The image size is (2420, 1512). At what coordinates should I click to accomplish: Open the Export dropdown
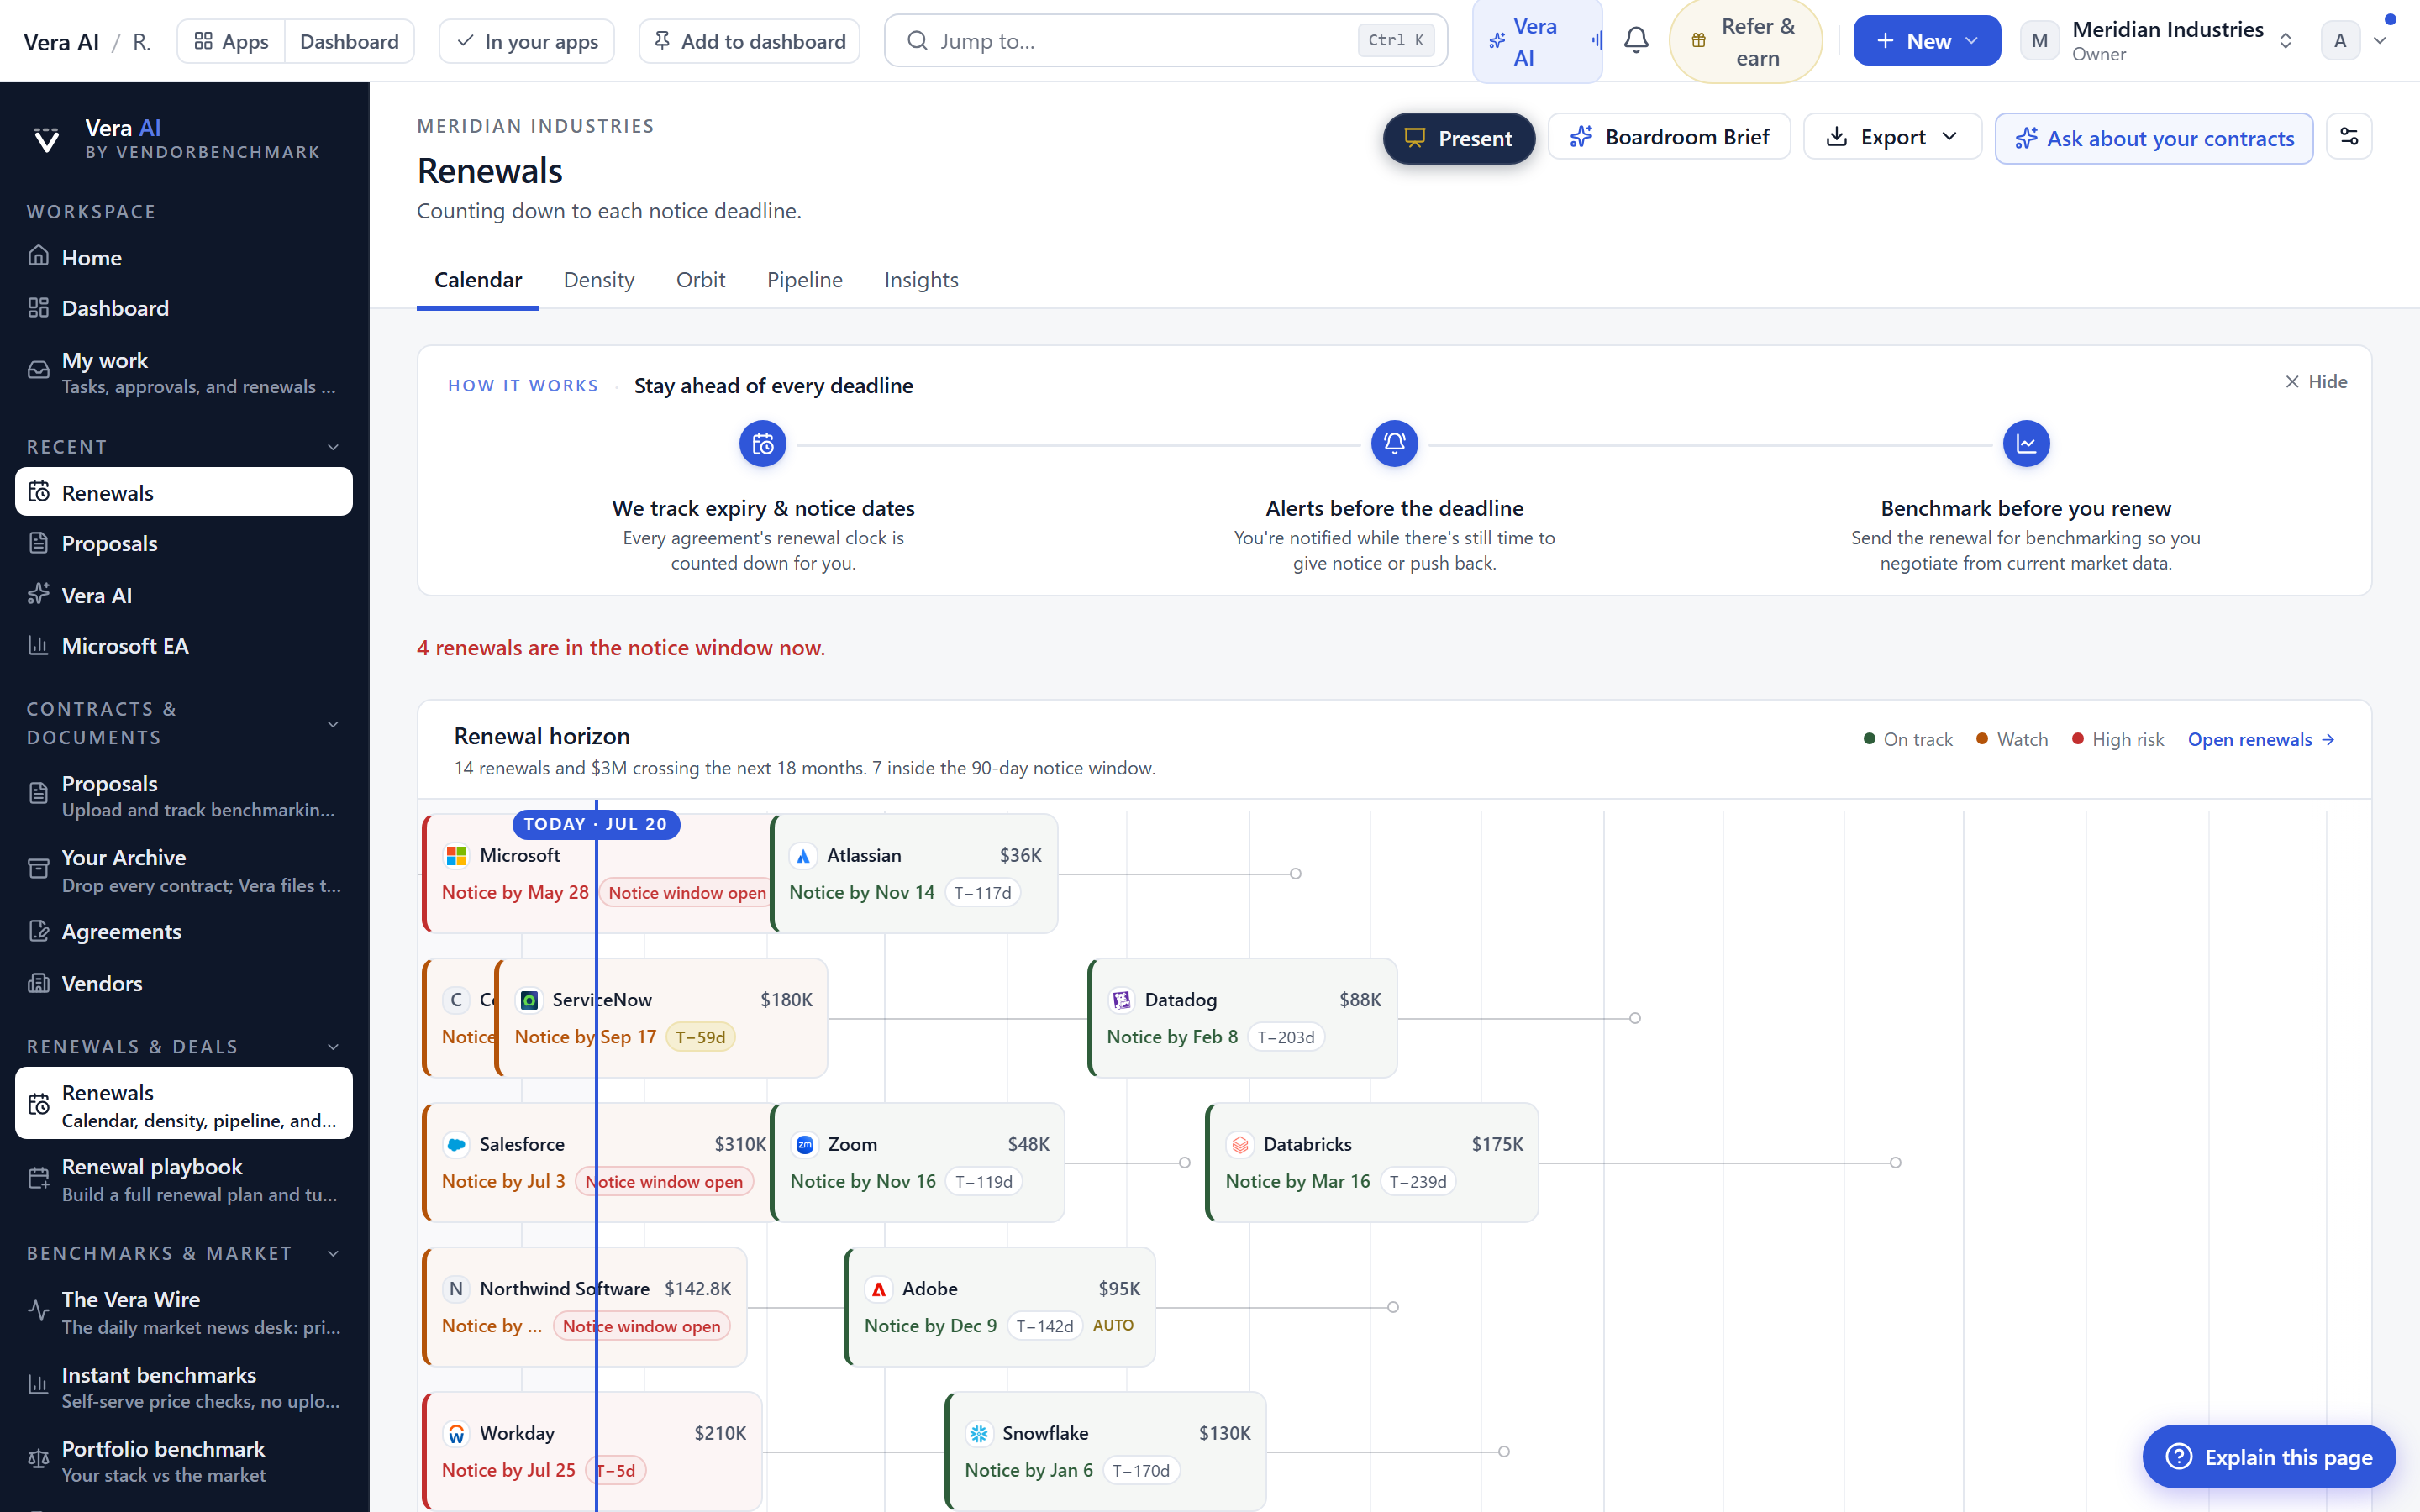1892,137
